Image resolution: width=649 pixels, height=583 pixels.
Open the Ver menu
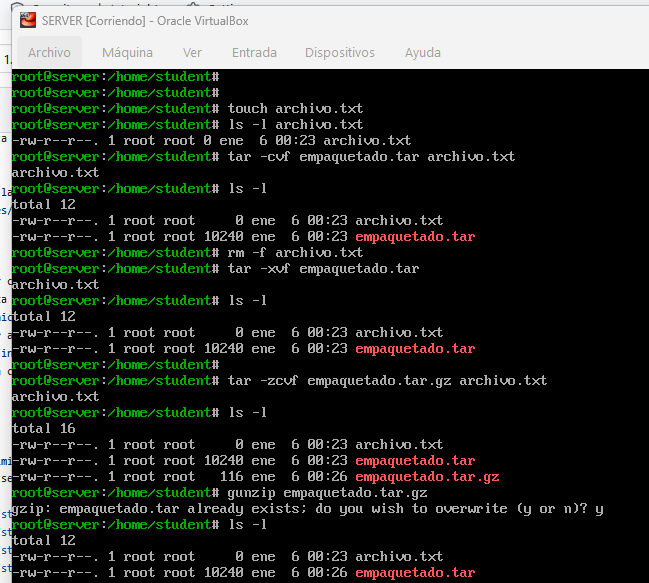192,53
